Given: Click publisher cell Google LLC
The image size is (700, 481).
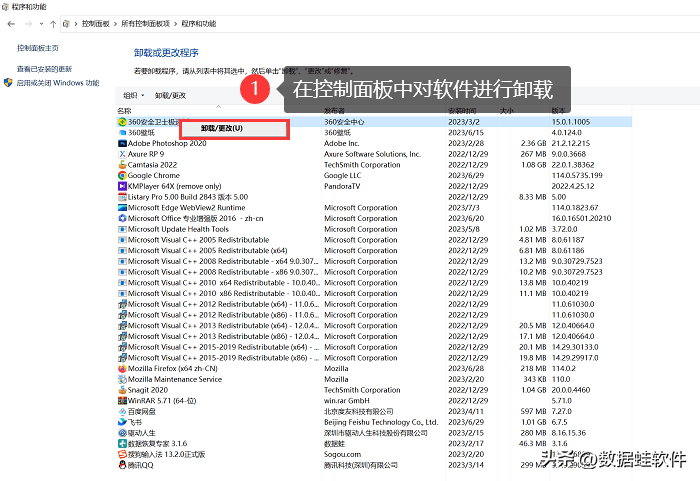Looking at the screenshot, I should tap(342, 176).
